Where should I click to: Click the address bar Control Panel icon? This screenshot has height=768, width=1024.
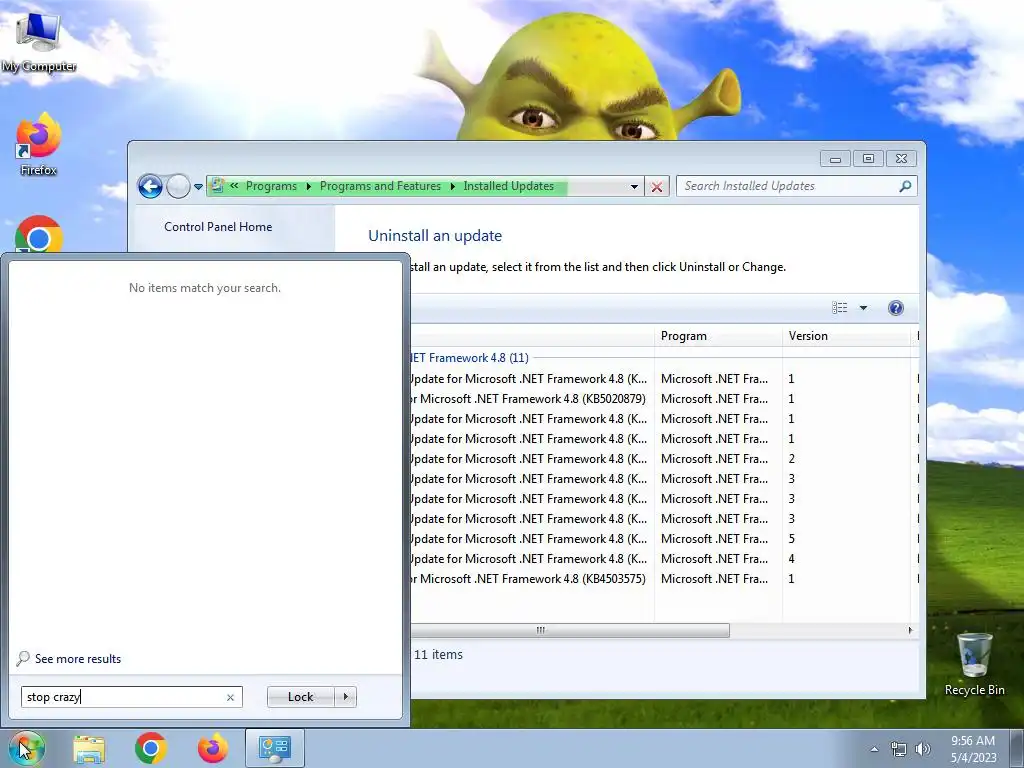click(x=218, y=186)
